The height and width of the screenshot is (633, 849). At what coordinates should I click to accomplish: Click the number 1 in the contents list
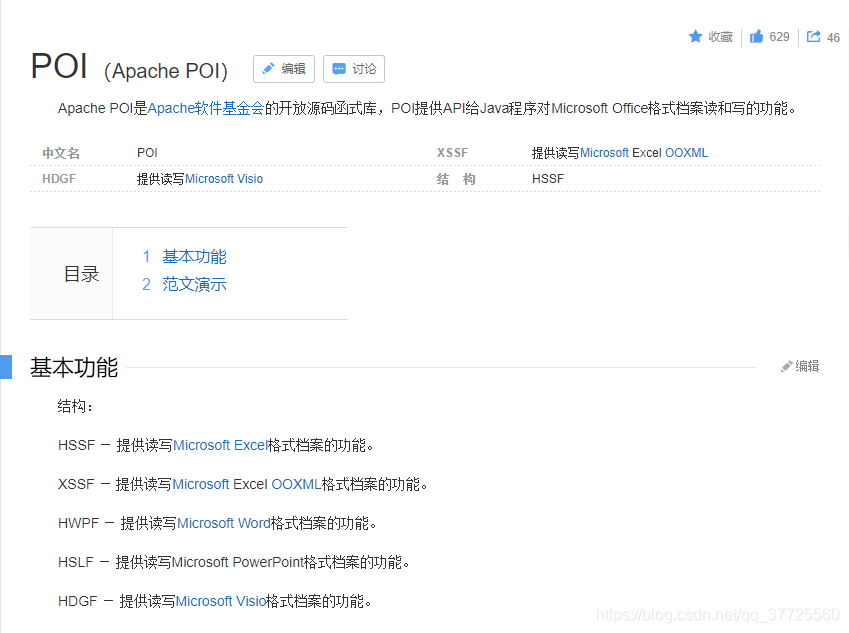coord(146,257)
